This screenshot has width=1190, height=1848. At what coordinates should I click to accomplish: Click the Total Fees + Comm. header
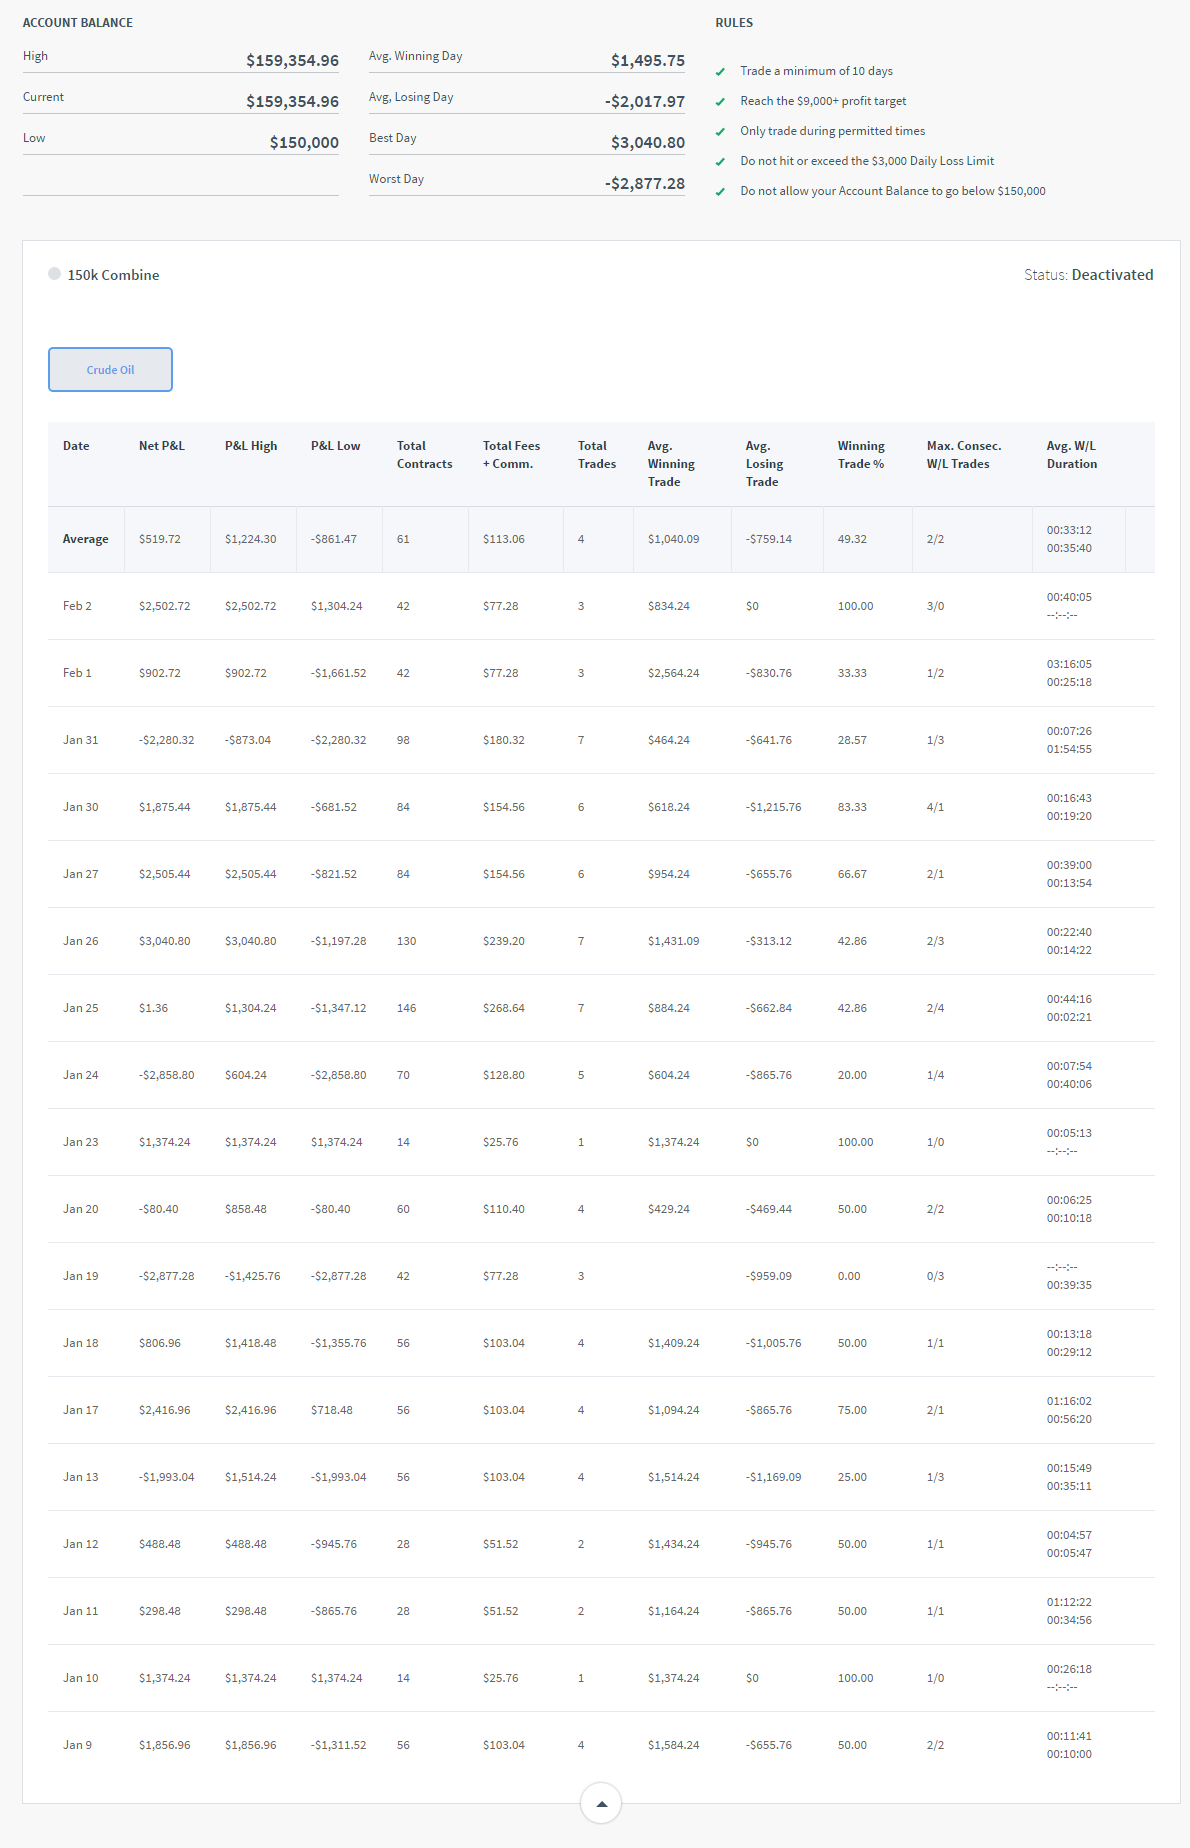(x=511, y=455)
